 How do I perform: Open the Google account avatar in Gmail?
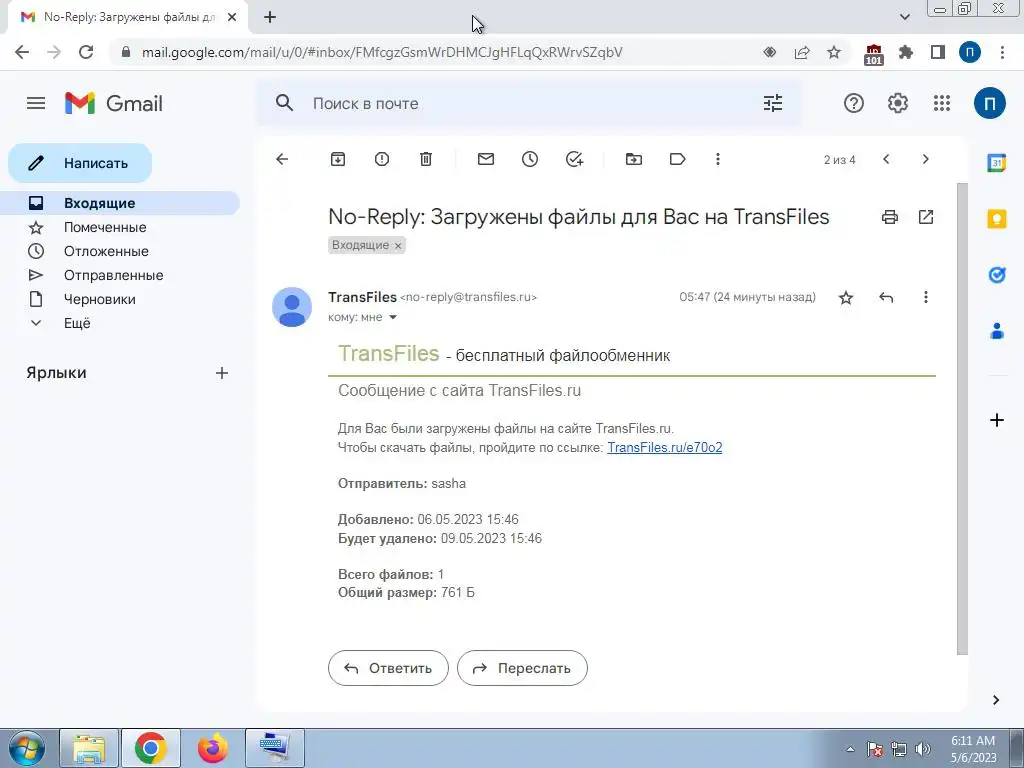989,103
